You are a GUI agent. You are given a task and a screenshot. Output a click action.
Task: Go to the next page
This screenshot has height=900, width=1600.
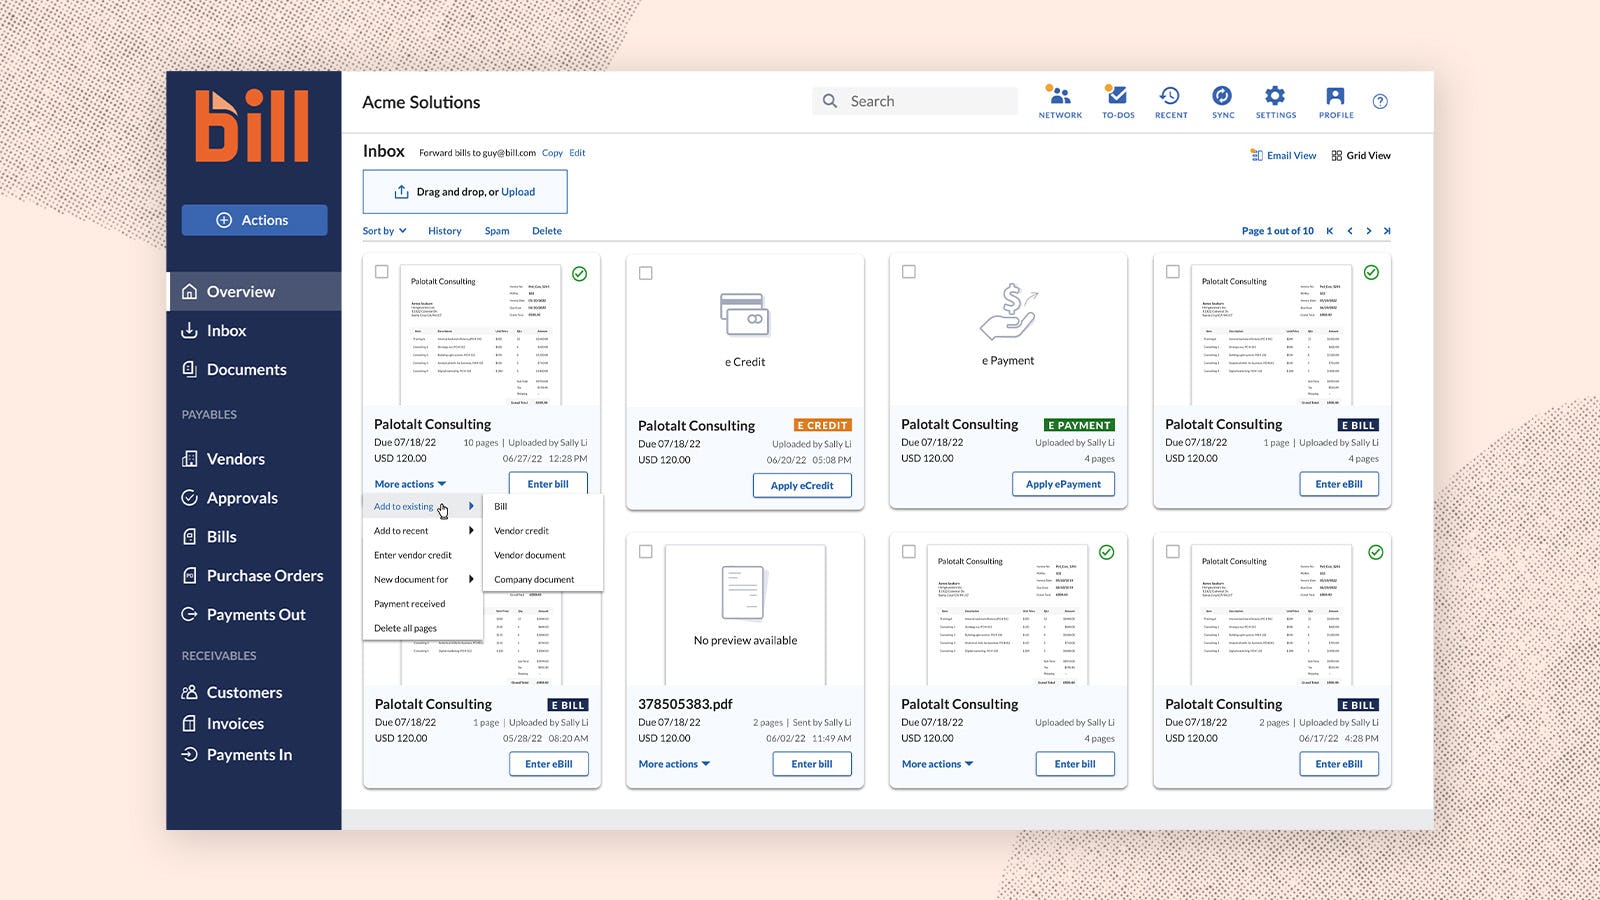click(x=1369, y=231)
